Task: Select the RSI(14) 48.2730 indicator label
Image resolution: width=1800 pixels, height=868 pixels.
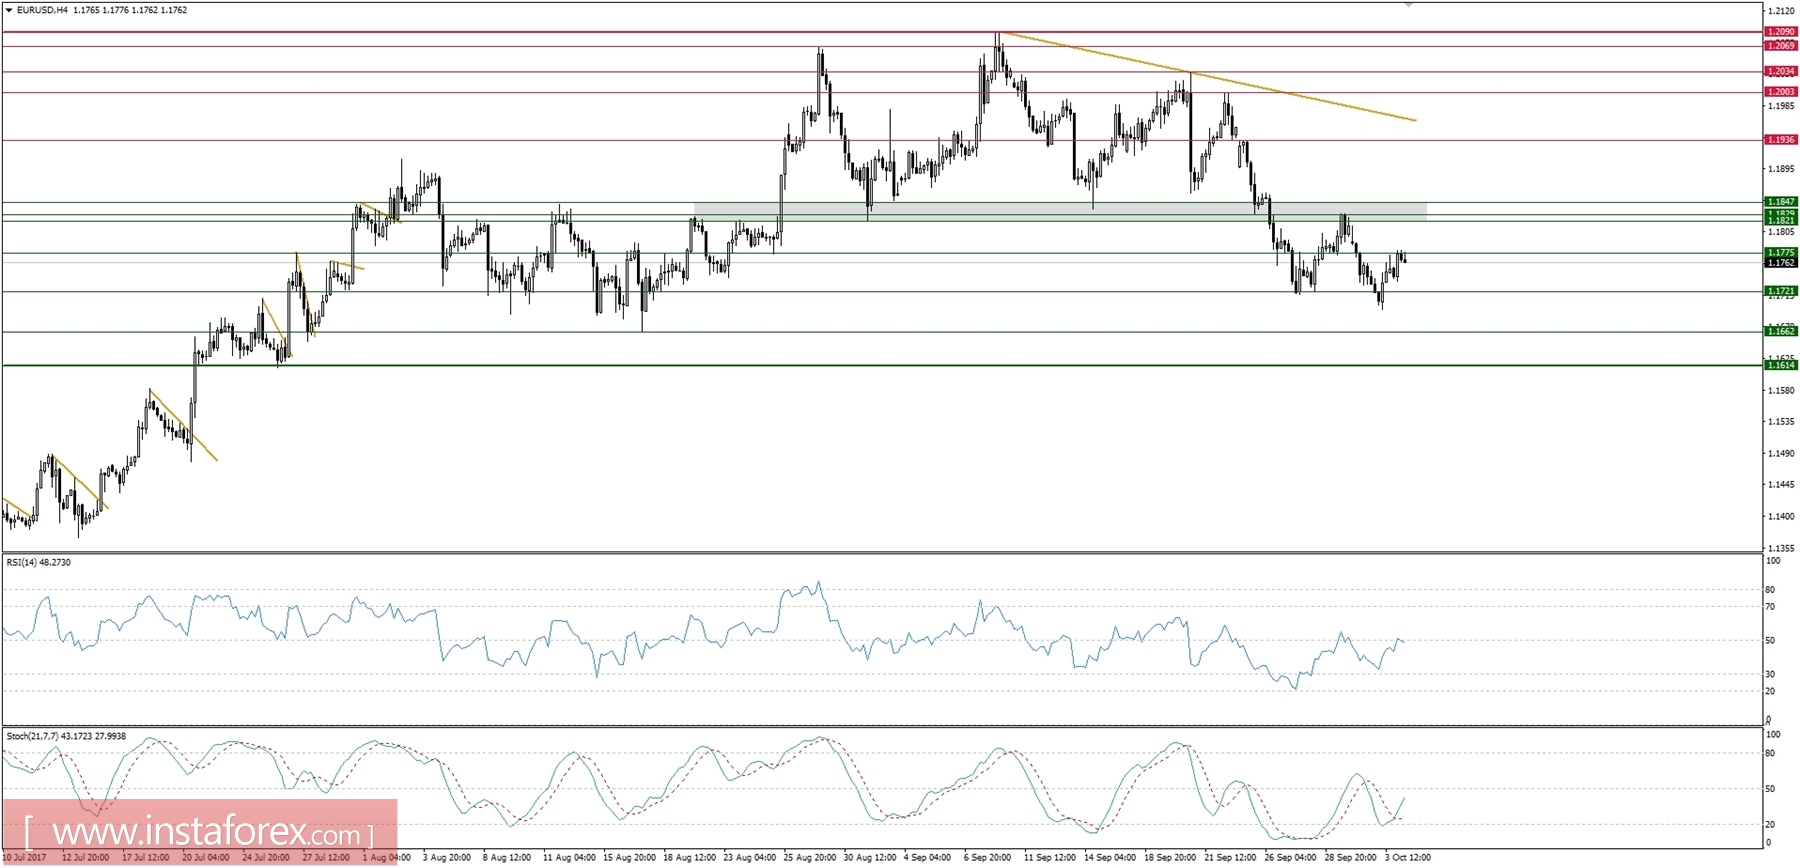Action: click(39, 562)
